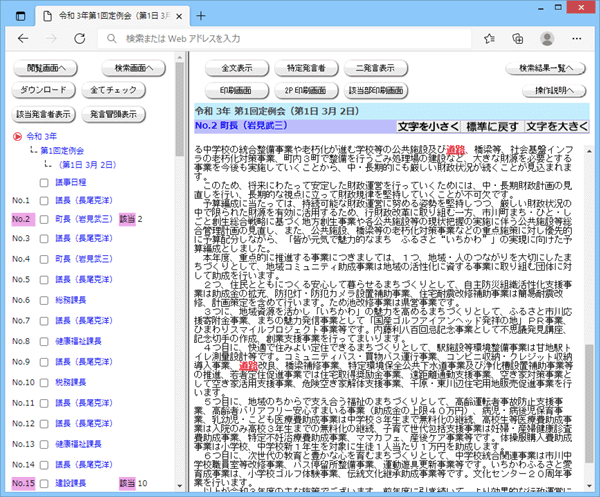Check the No.6 総務課長 checkbox
The image size is (600, 497).
pyautogui.click(x=44, y=300)
